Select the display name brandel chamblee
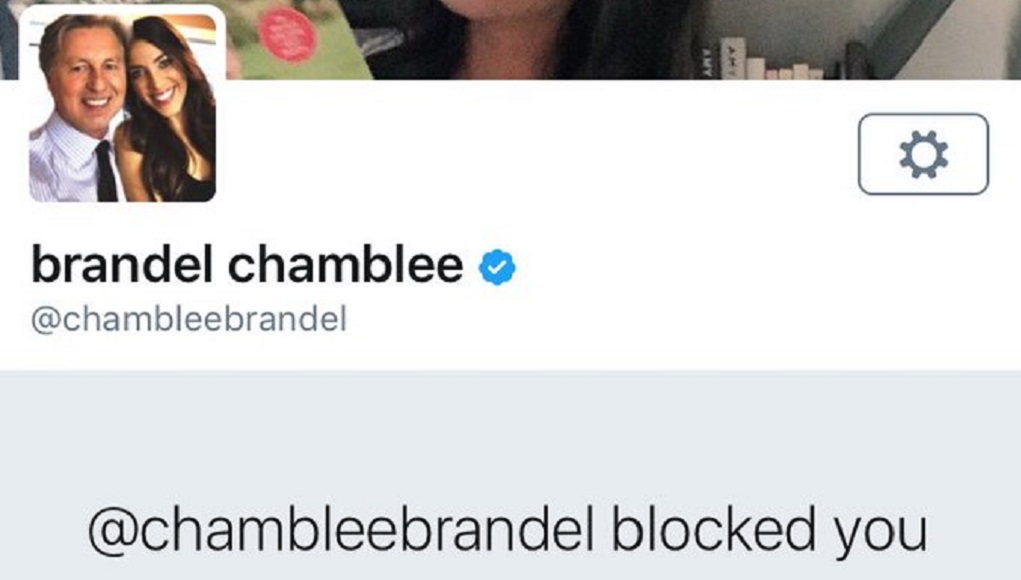Viewport: 1021px width, 580px height. tap(247, 265)
